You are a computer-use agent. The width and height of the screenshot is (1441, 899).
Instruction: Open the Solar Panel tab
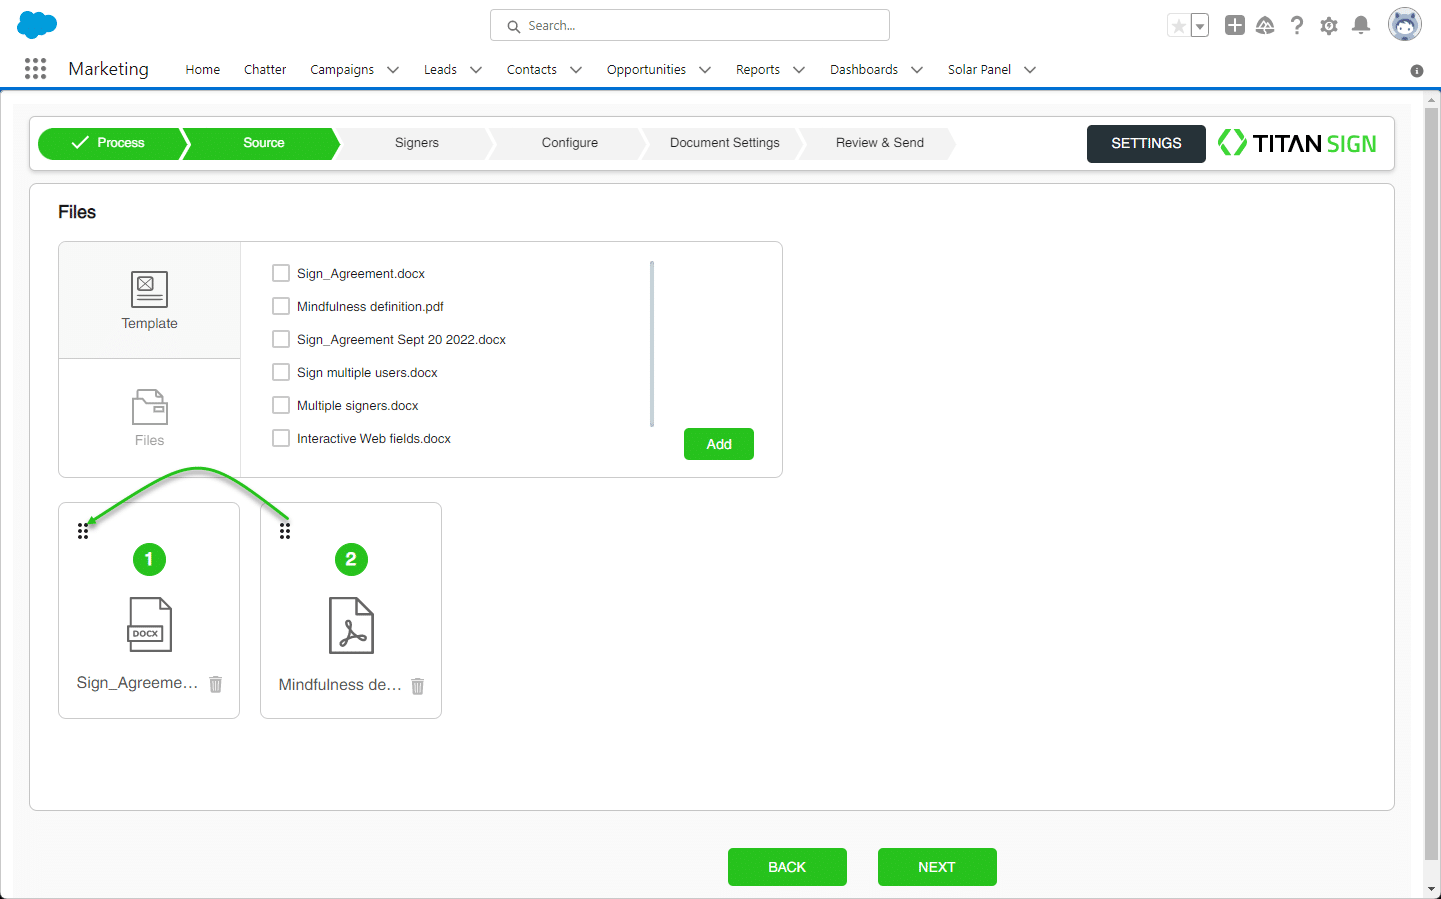(979, 70)
